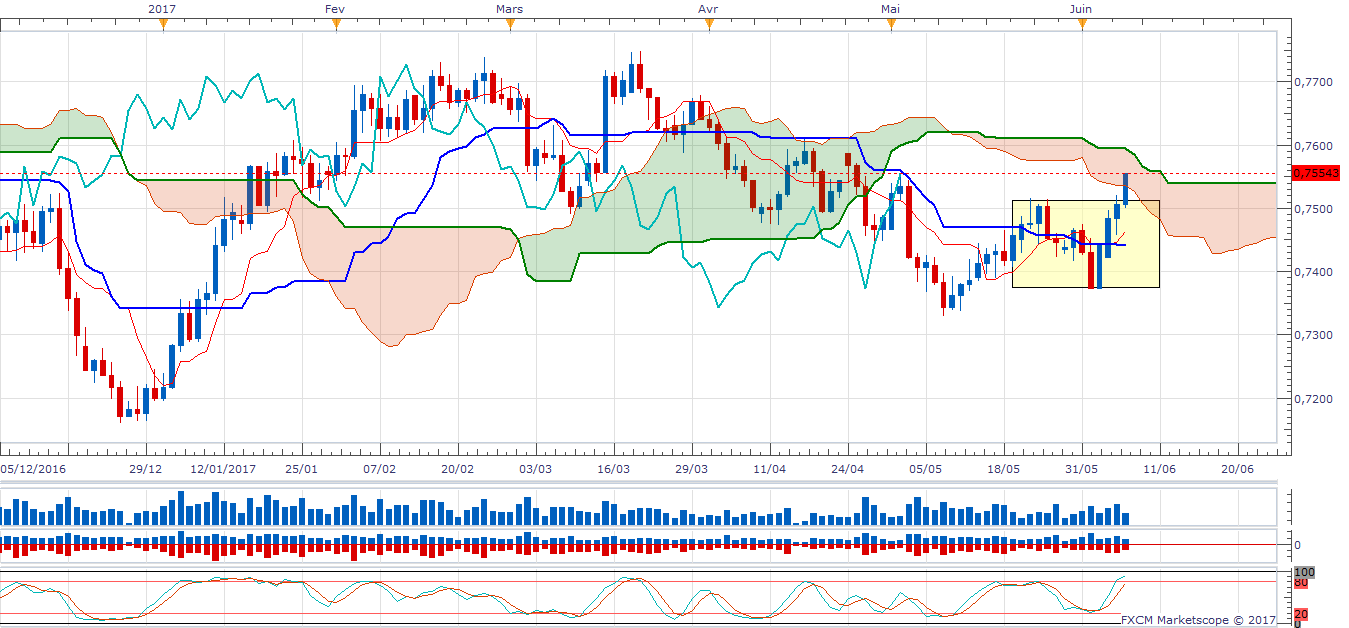Select the orange triangle marker for Mars
Viewport: 1349px width, 628px height.
pyautogui.click(x=510, y=25)
